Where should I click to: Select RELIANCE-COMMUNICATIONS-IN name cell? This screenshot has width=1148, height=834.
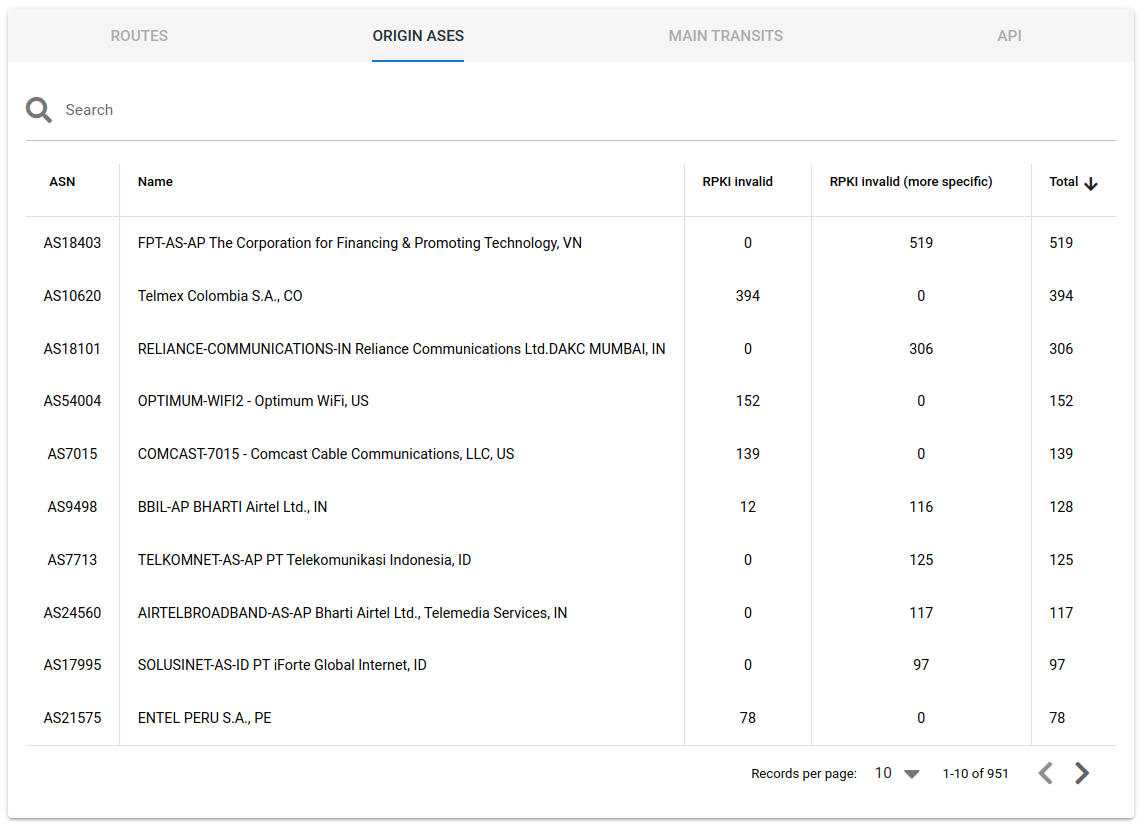[x=401, y=349]
